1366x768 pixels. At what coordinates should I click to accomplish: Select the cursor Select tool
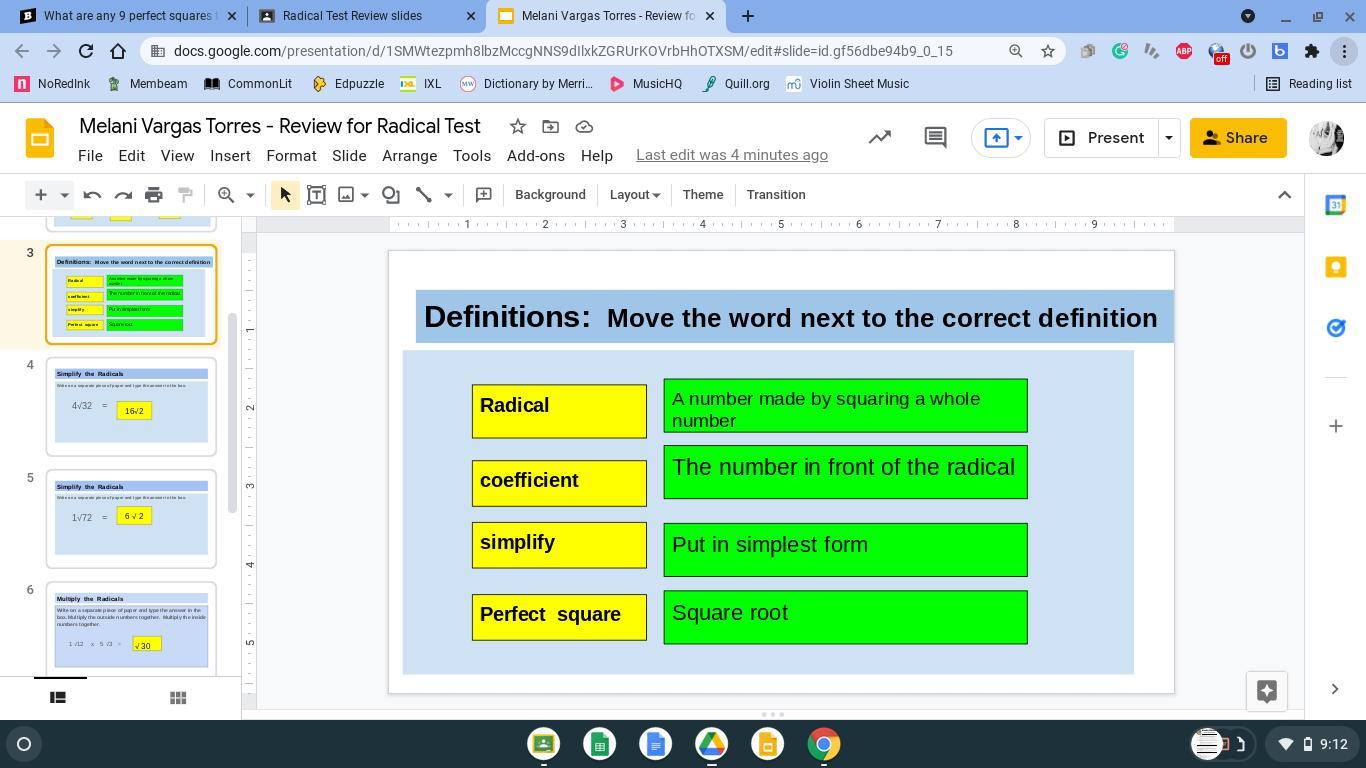tap(285, 195)
